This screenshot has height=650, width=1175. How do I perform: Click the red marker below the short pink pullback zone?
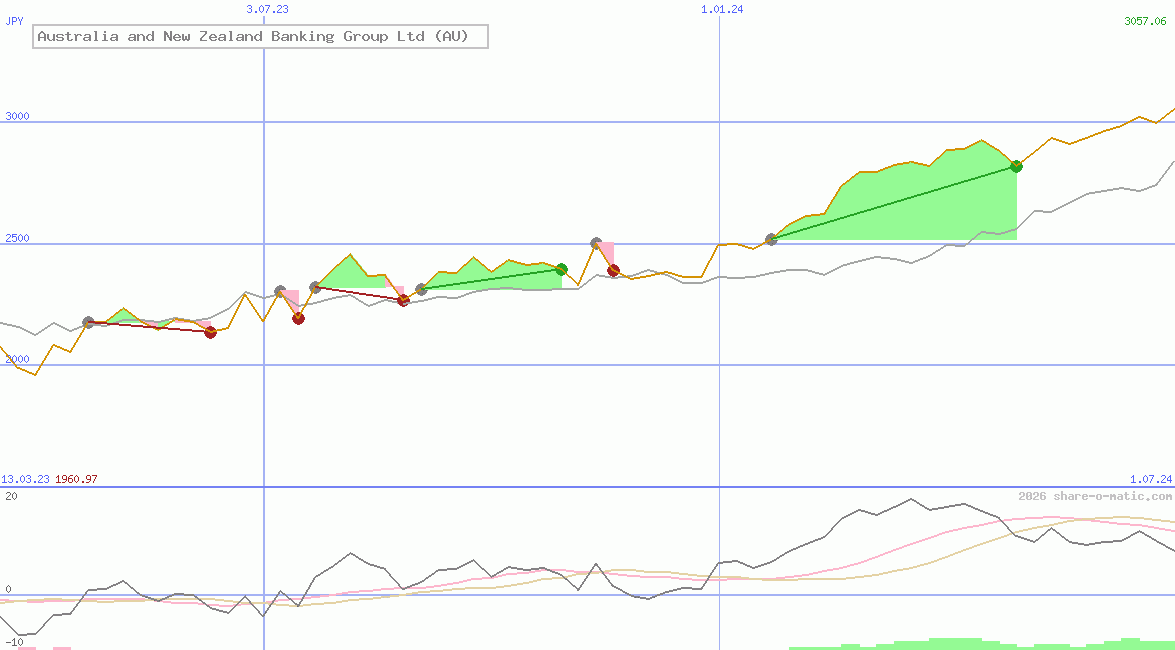(403, 301)
